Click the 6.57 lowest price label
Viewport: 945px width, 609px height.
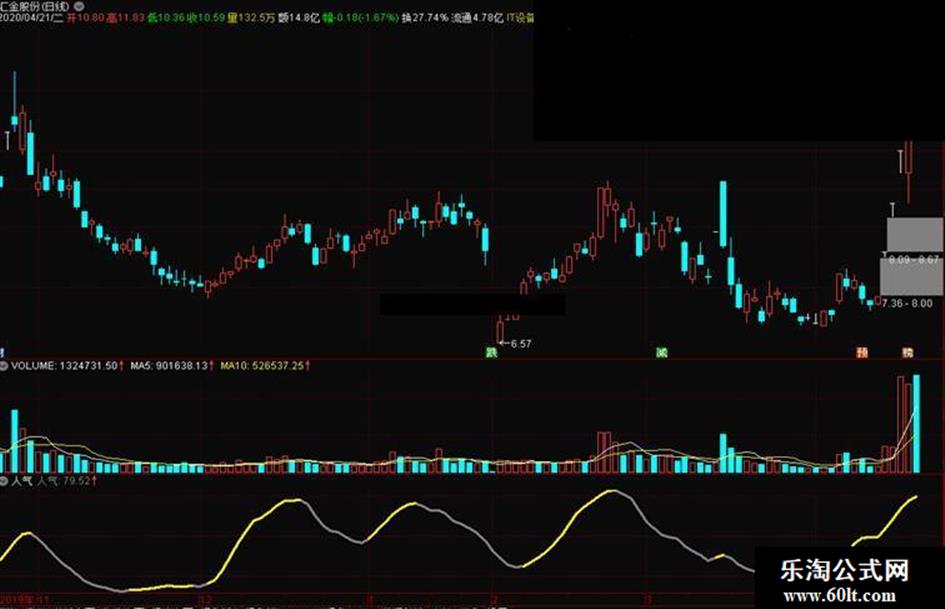coord(521,344)
